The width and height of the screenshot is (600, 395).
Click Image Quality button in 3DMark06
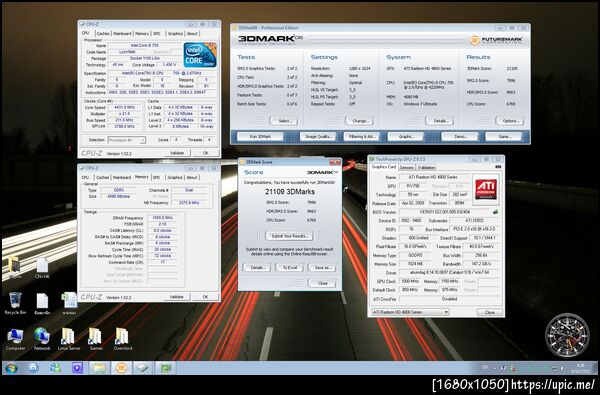(318, 137)
